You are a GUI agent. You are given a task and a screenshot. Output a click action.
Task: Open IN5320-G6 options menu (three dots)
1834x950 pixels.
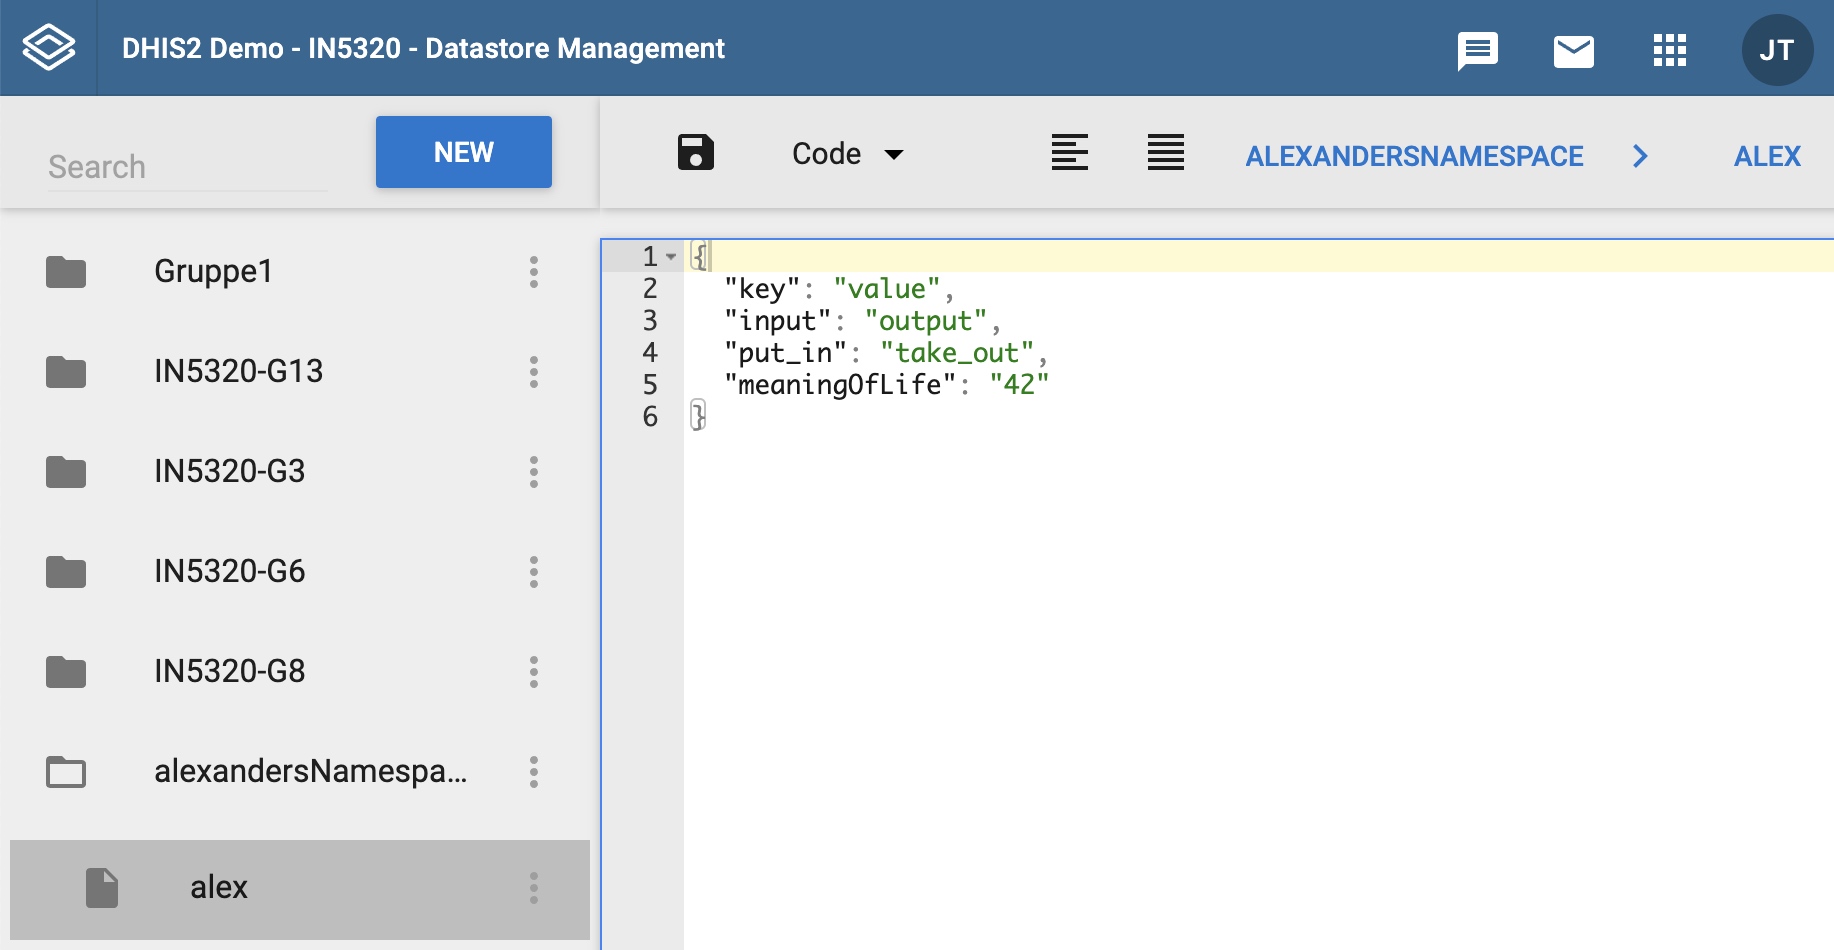[534, 572]
